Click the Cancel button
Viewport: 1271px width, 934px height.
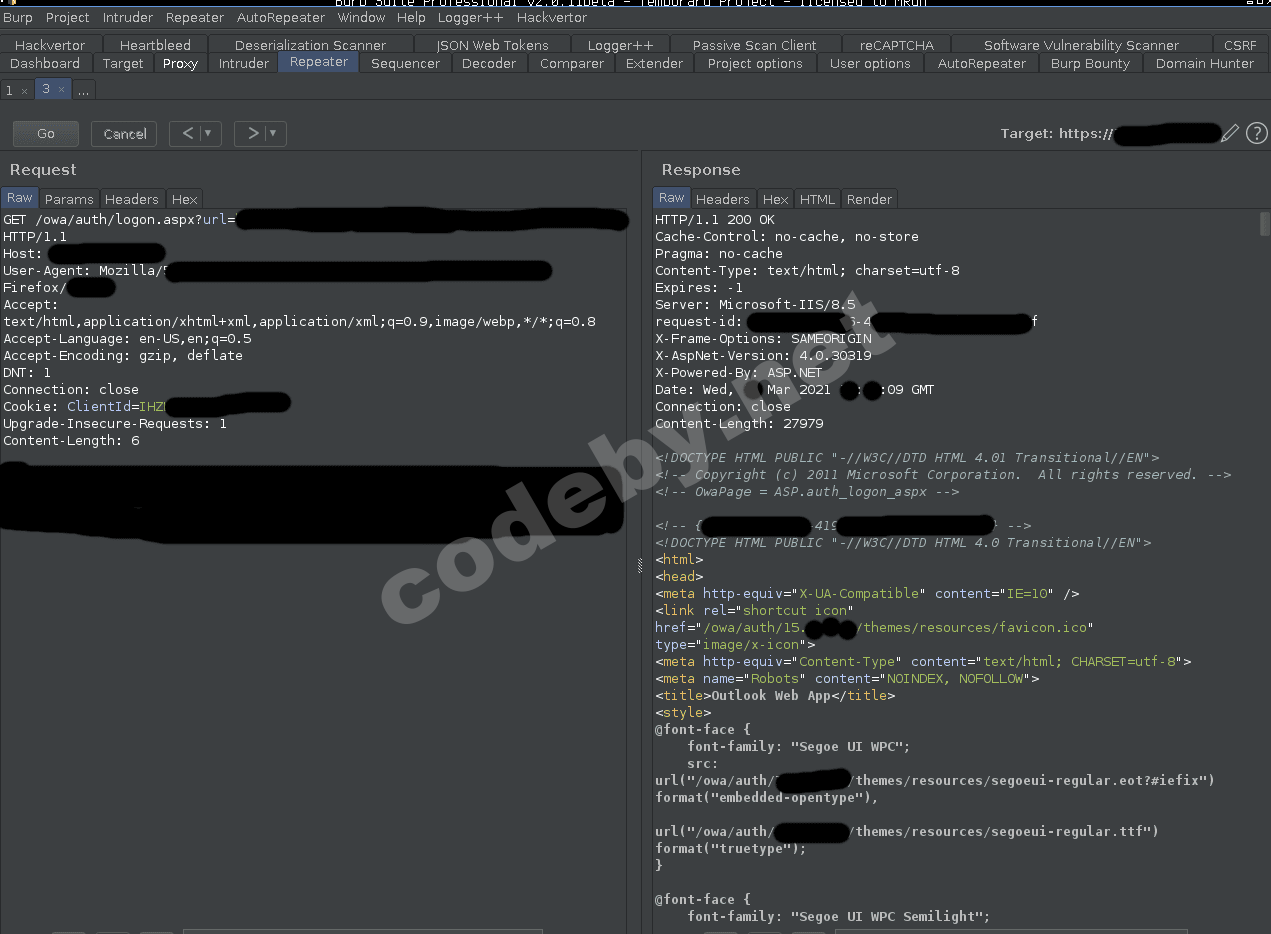(124, 133)
